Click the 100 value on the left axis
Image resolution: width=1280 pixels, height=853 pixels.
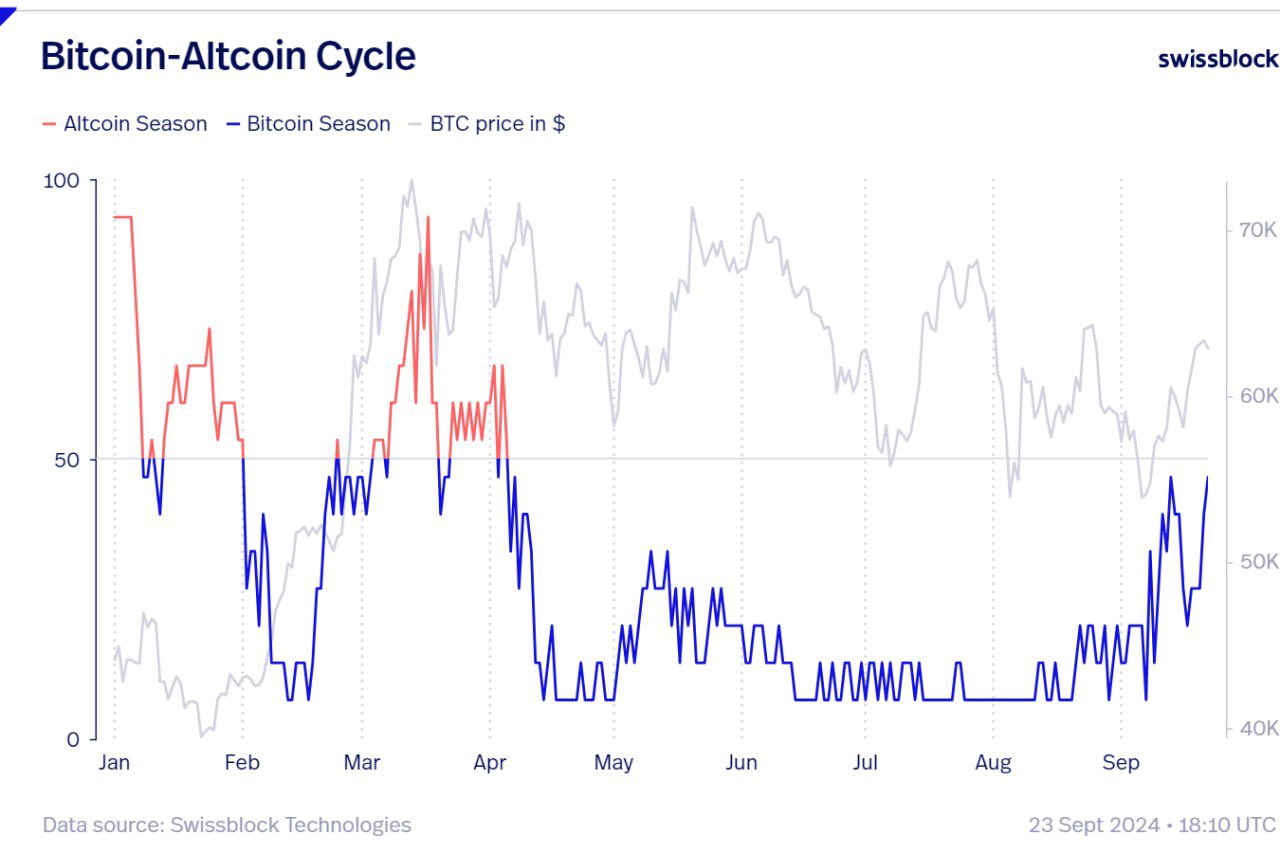63,181
